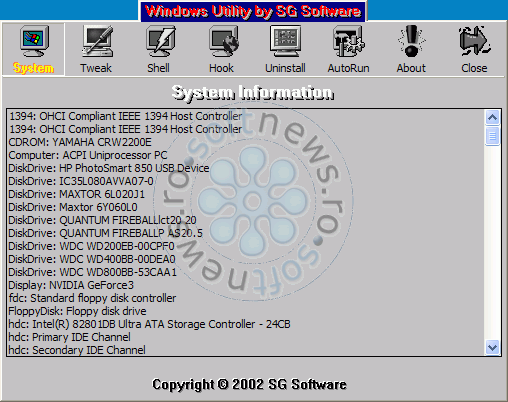Select 'Display: NVIDIA GeForce3' row

point(245,285)
